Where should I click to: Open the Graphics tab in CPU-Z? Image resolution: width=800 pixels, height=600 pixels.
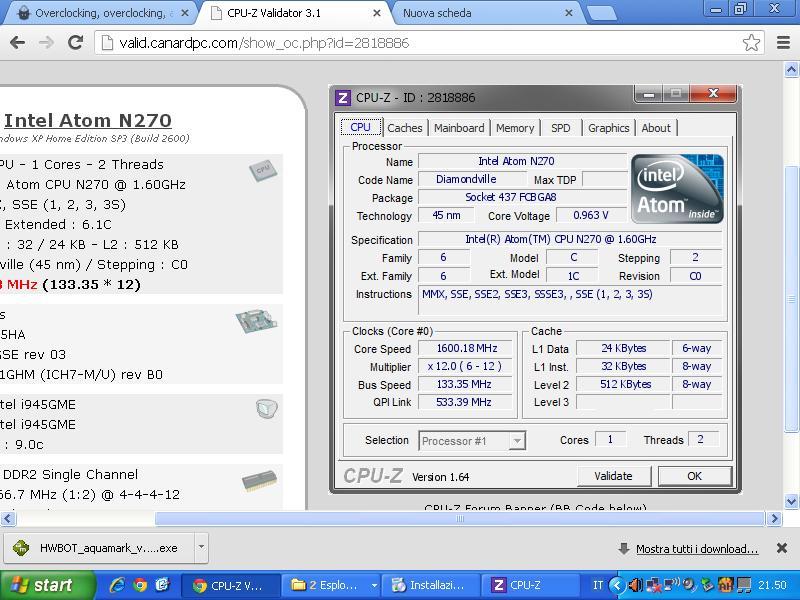pyautogui.click(x=608, y=128)
